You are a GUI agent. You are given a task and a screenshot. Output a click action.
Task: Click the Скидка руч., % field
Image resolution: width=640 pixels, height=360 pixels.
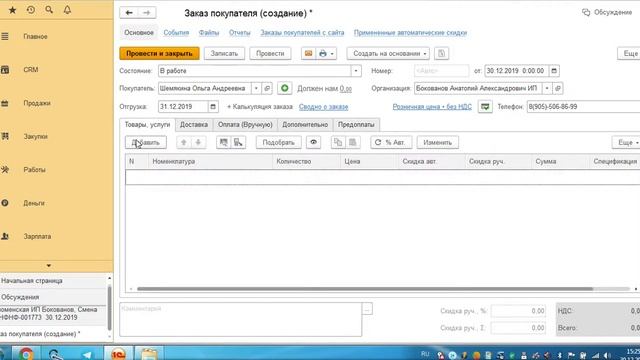(x=518, y=311)
